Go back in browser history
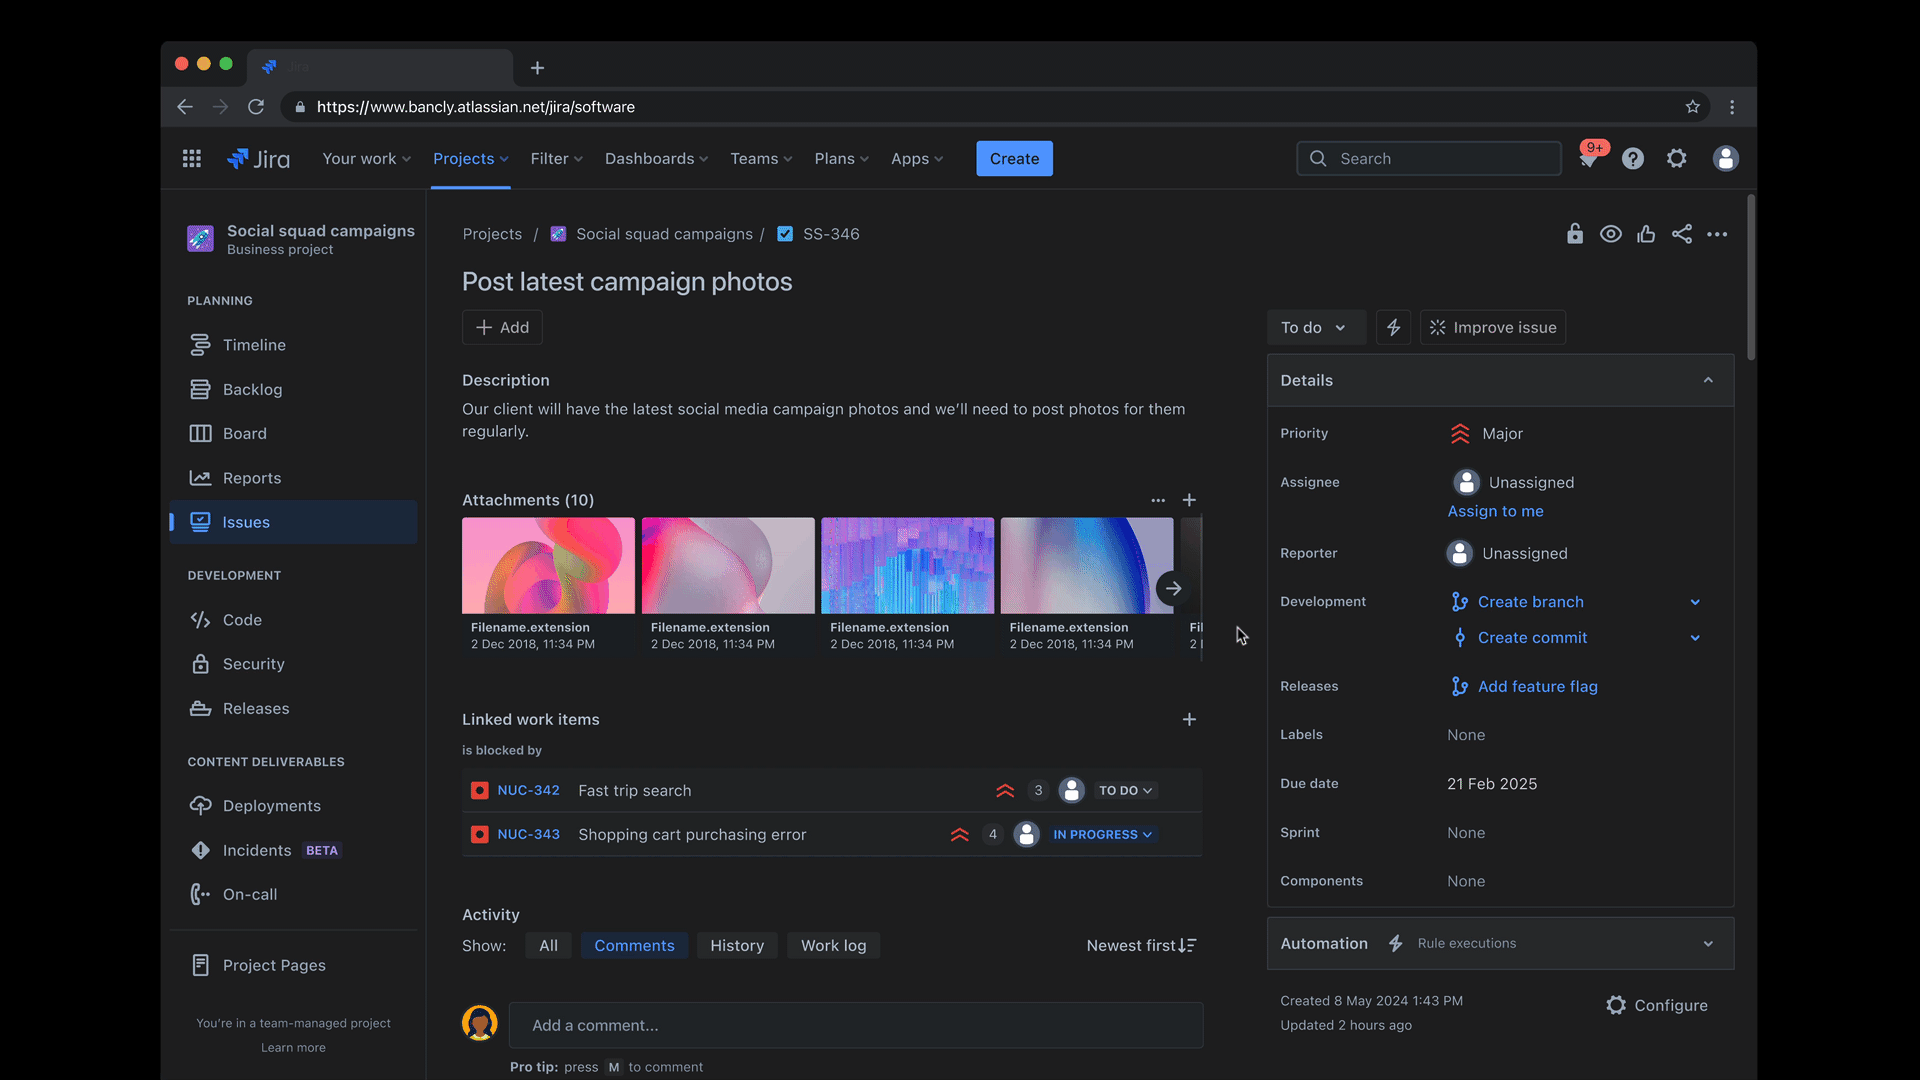 pyautogui.click(x=185, y=107)
